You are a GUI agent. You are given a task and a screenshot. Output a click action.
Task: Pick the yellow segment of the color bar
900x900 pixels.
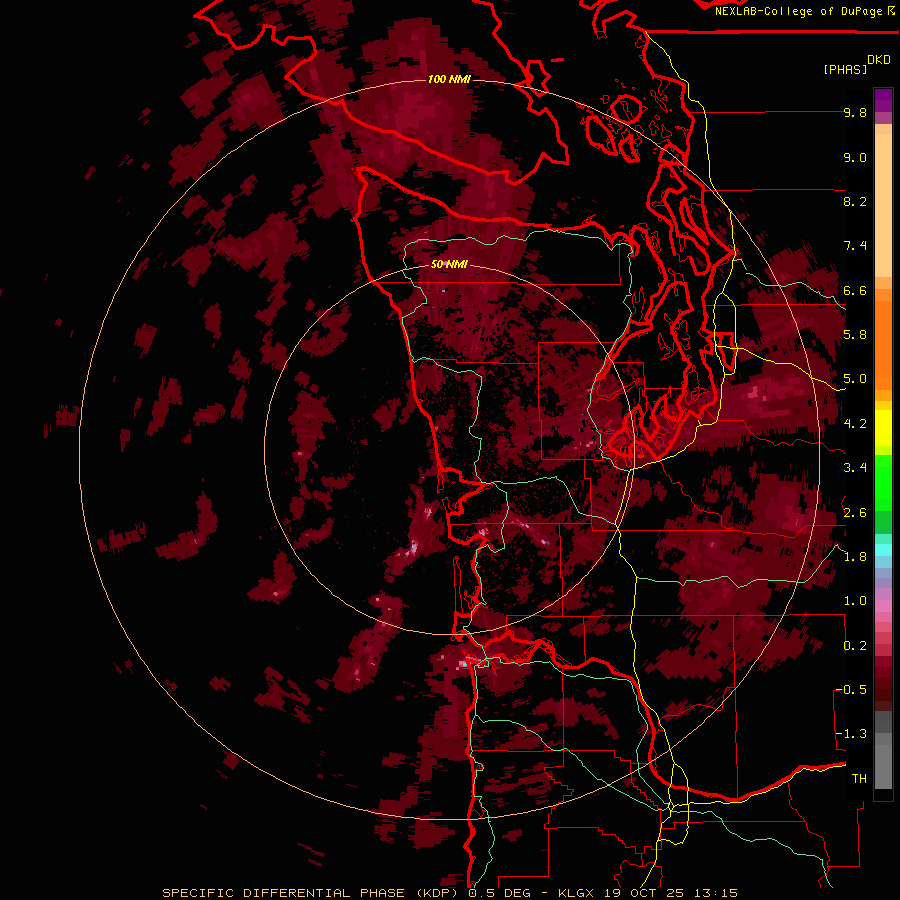click(x=883, y=428)
